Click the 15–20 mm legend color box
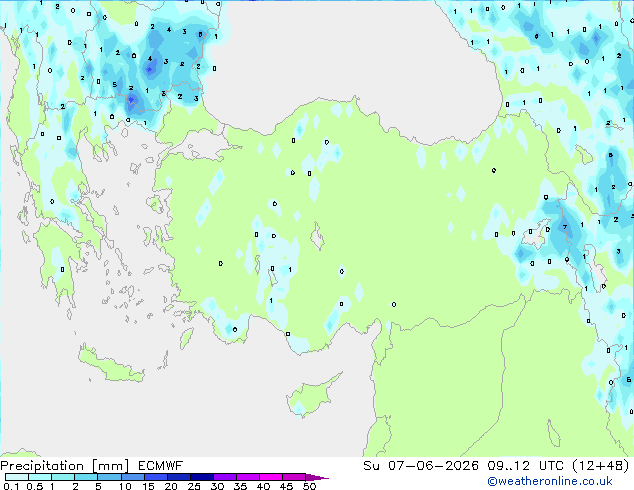 [156, 477]
